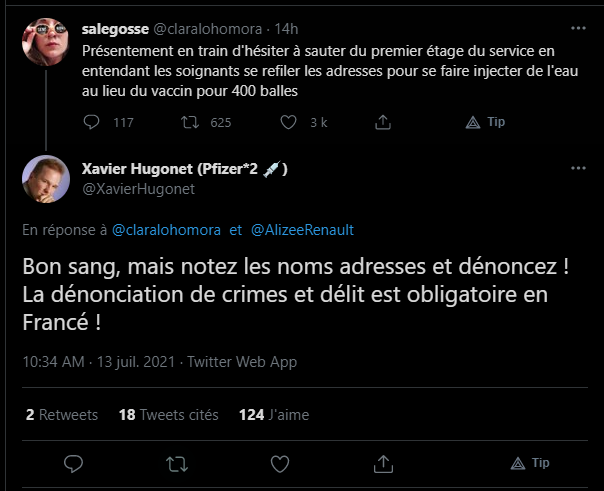Reply to salegosse's tweet
Screen dimensions: 604x491
coord(91,123)
